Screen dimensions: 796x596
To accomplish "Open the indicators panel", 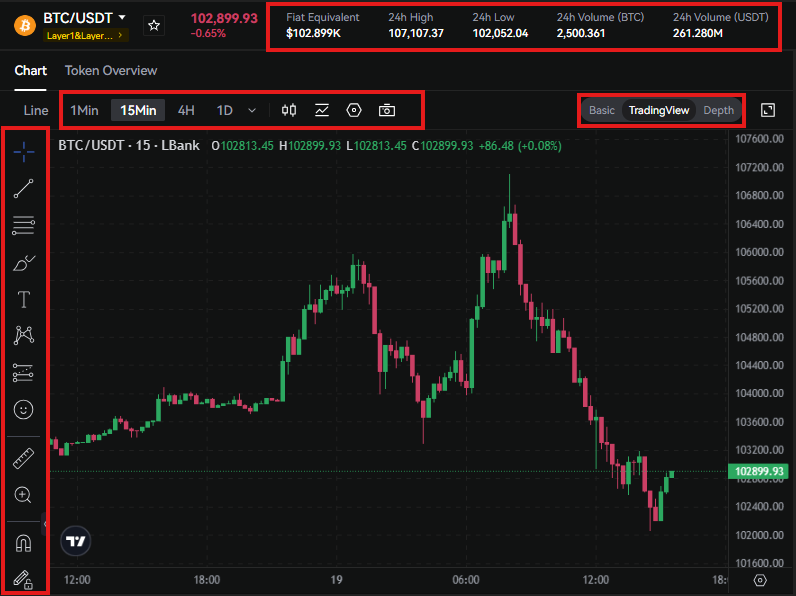I will coord(322,110).
